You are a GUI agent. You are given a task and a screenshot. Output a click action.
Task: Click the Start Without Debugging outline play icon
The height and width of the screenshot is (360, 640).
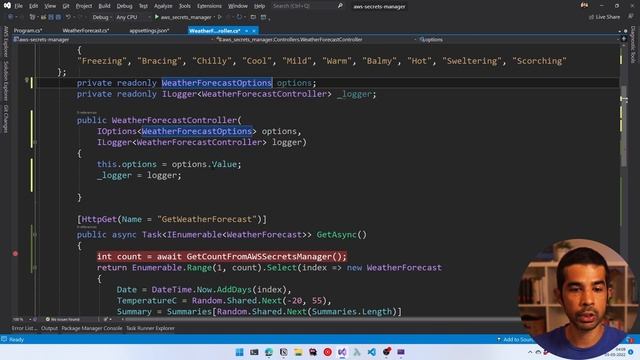tap(220, 17)
